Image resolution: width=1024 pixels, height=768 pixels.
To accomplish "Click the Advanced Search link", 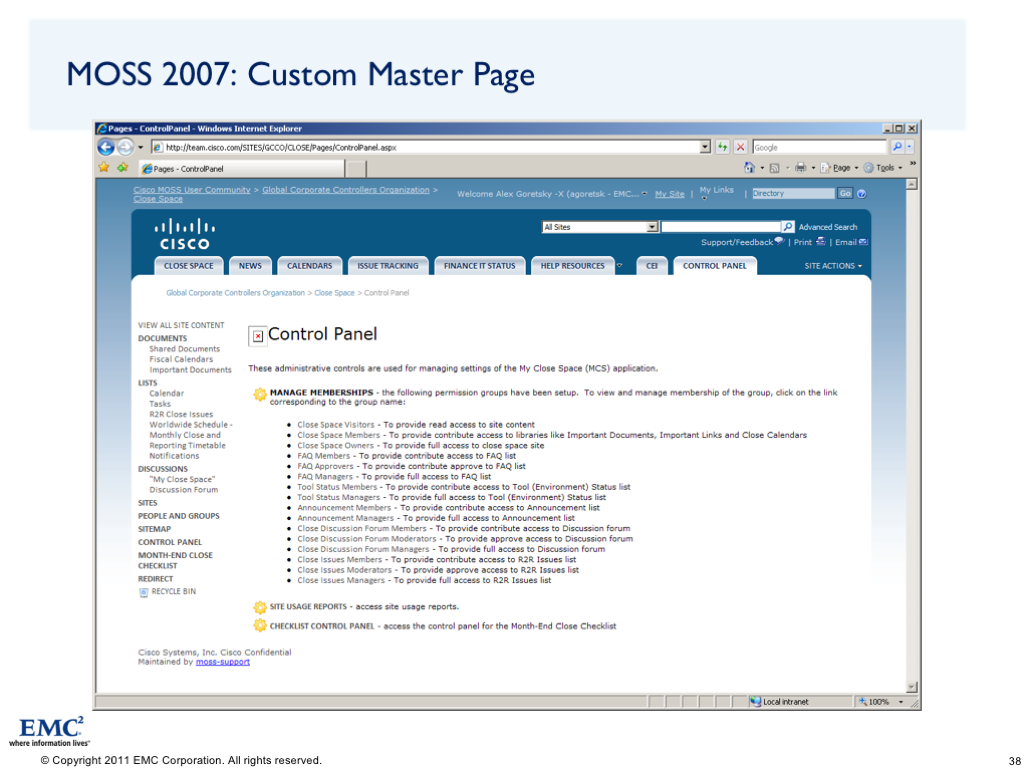I will tap(827, 227).
